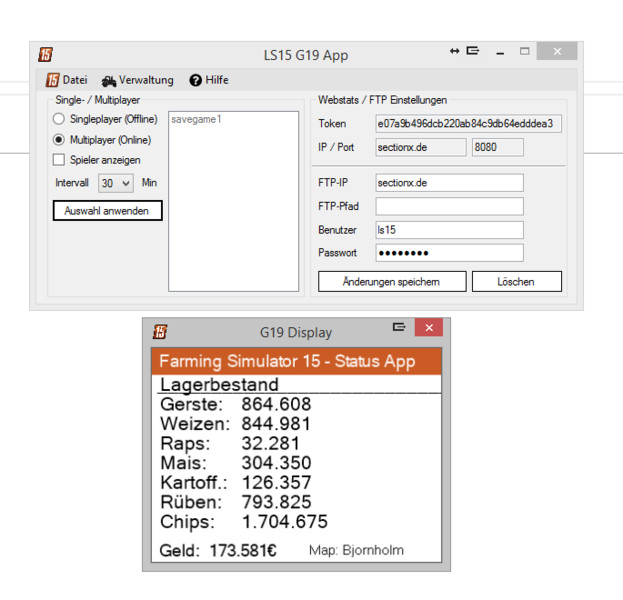Click the Farming Simulator 15 - Status App header
The image size is (623, 600).
coord(296,361)
